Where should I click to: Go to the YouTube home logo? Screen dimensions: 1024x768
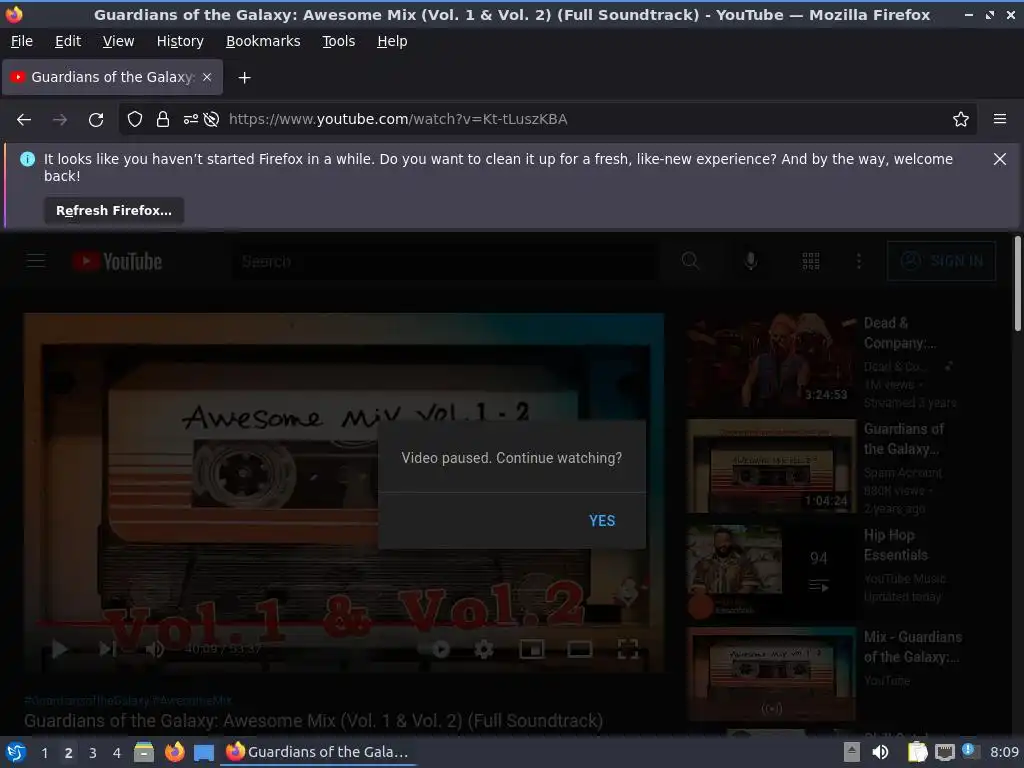[x=116, y=261]
